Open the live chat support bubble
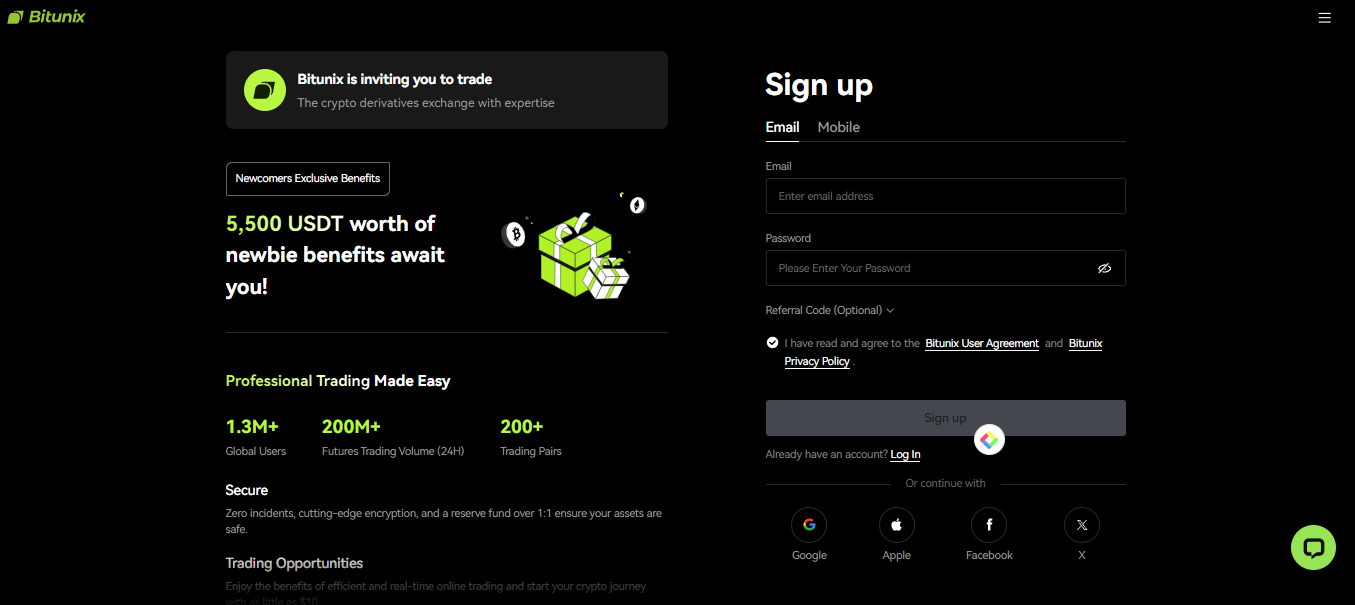Screen dimensions: 1355x605 1313,547
